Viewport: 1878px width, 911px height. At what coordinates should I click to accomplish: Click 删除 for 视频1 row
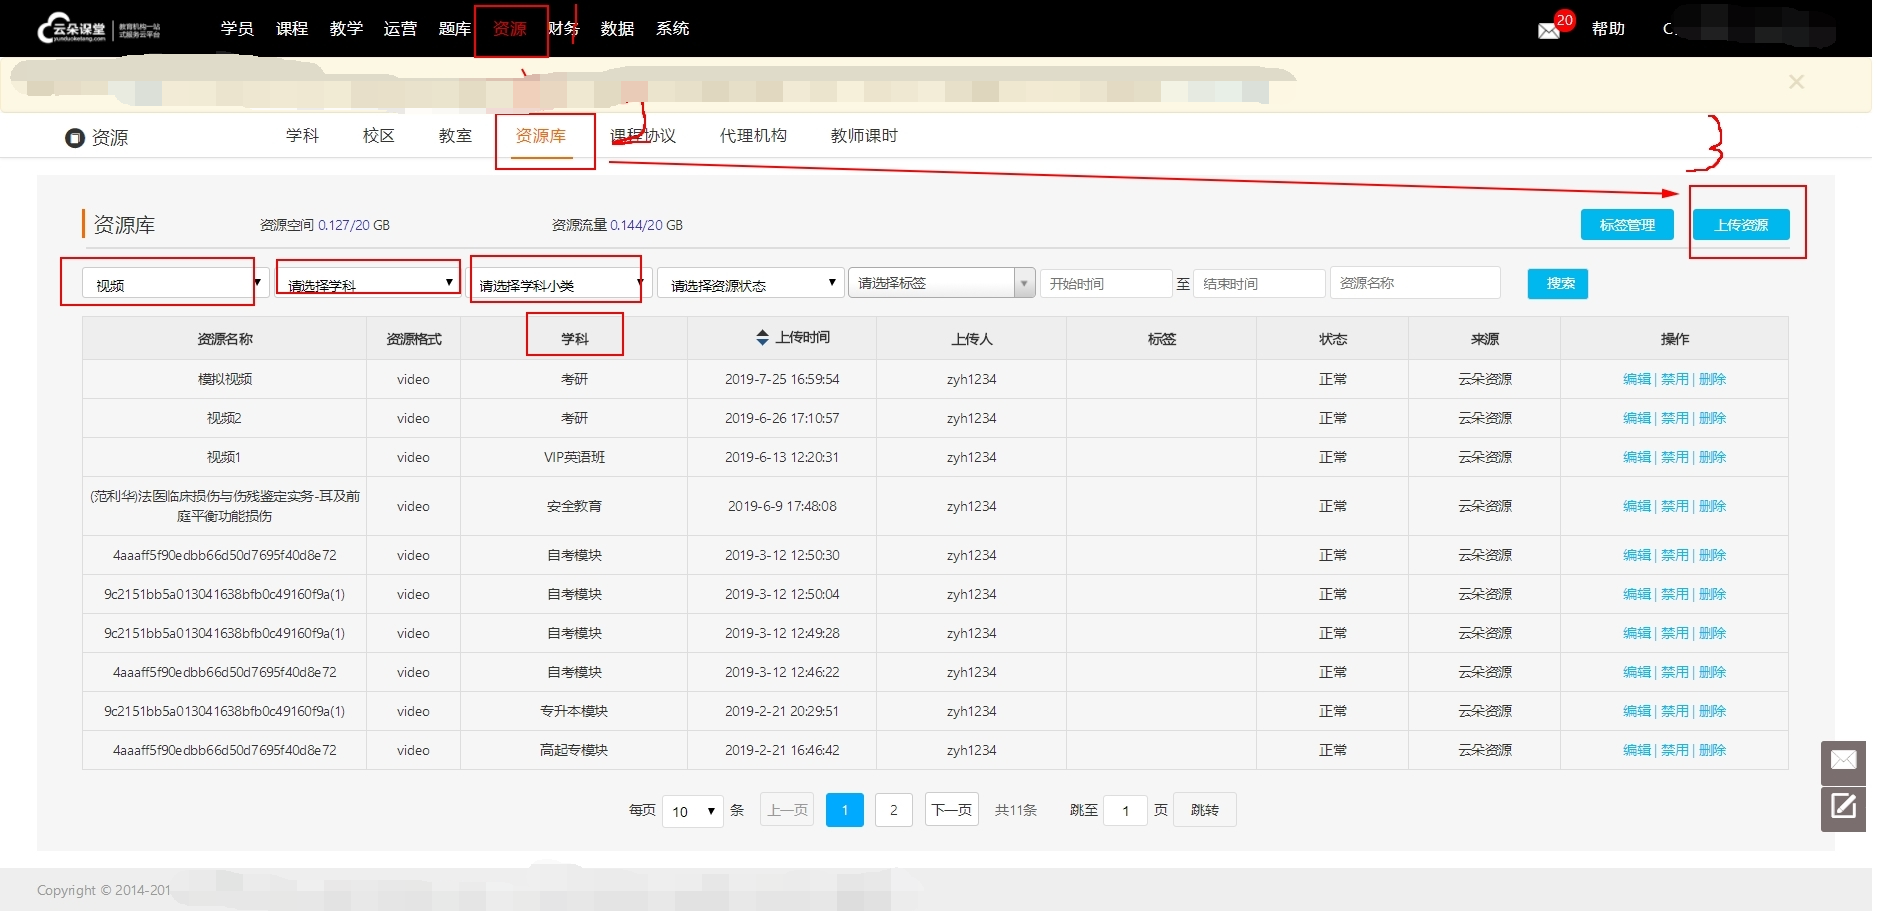(1713, 457)
